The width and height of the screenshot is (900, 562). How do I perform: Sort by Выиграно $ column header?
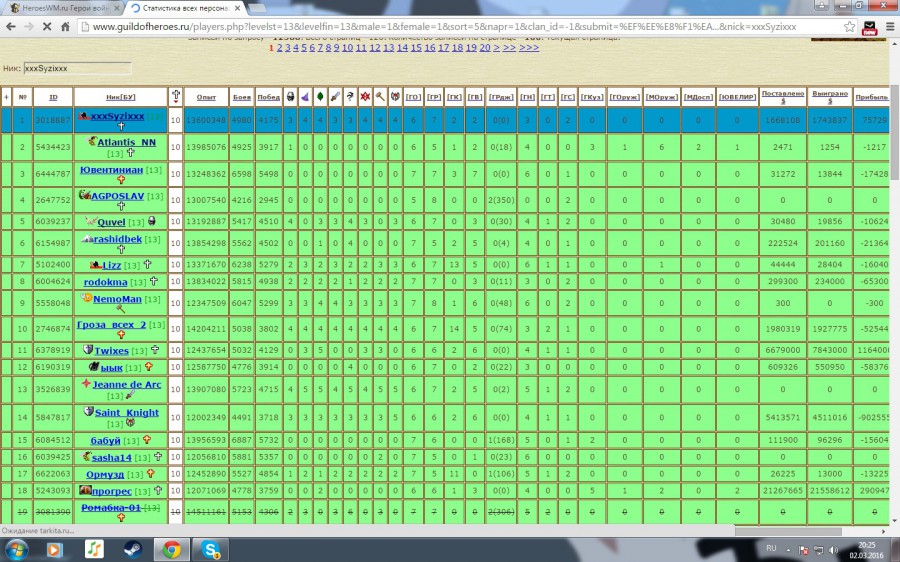pos(829,97)
